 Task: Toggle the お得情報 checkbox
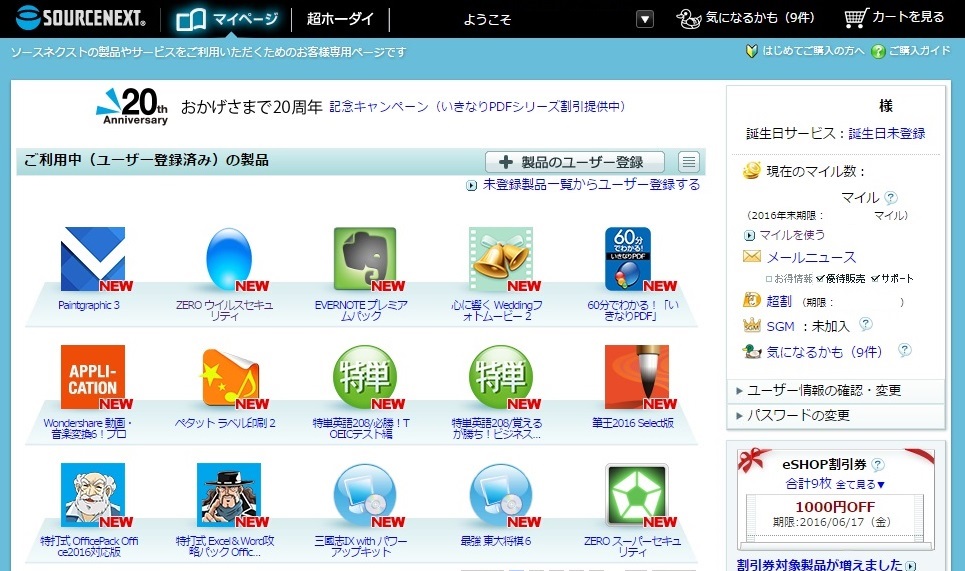tap(769, 279)
